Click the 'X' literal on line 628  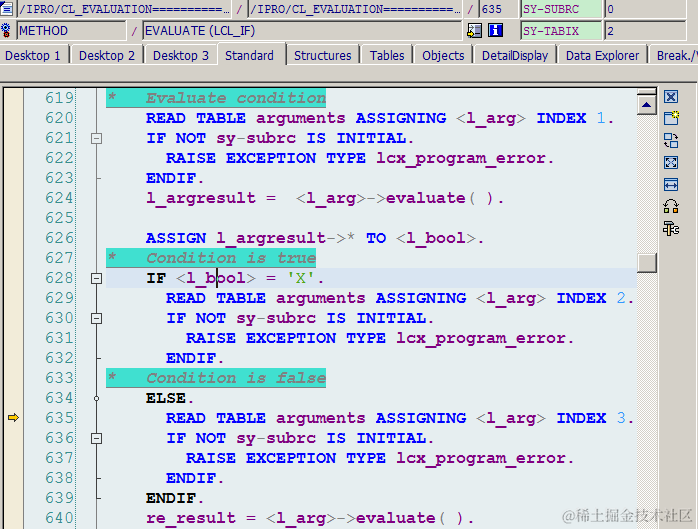coord(300,278)
